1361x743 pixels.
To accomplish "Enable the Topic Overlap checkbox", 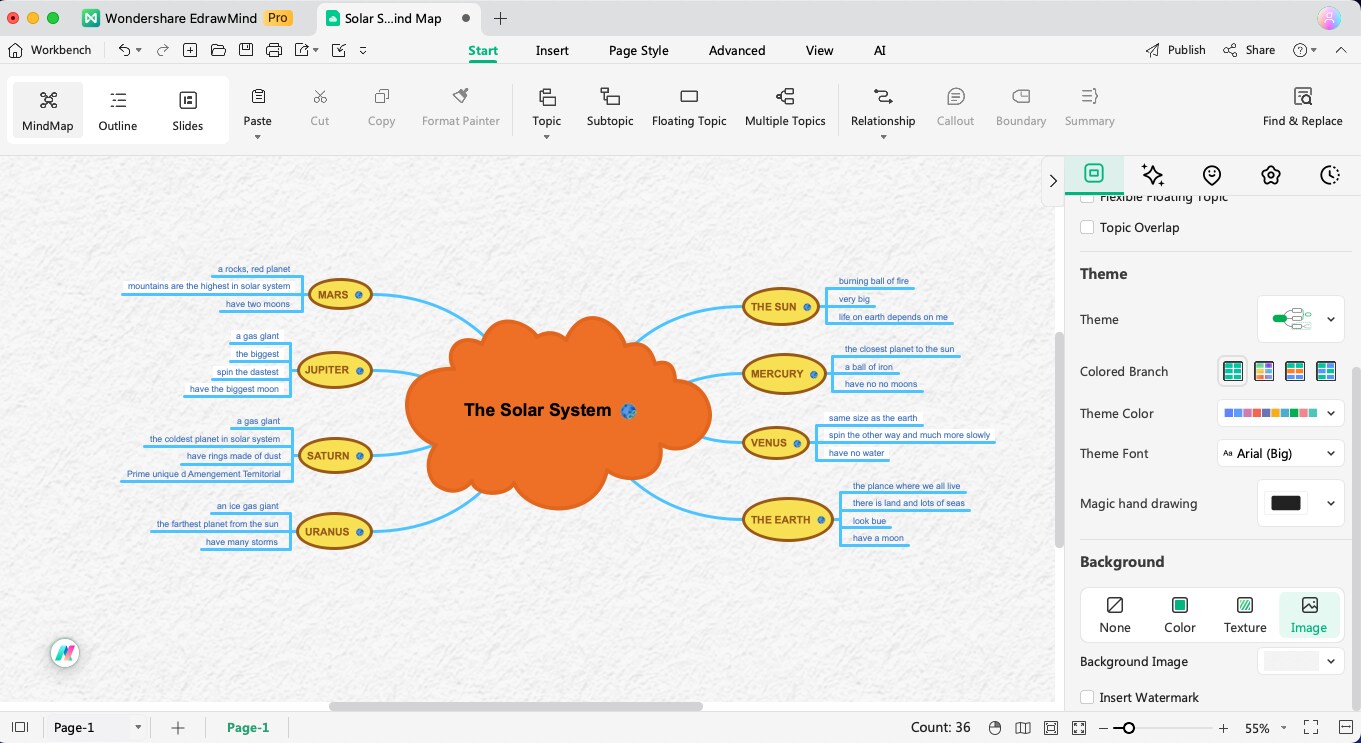I will pos(1087,228).
